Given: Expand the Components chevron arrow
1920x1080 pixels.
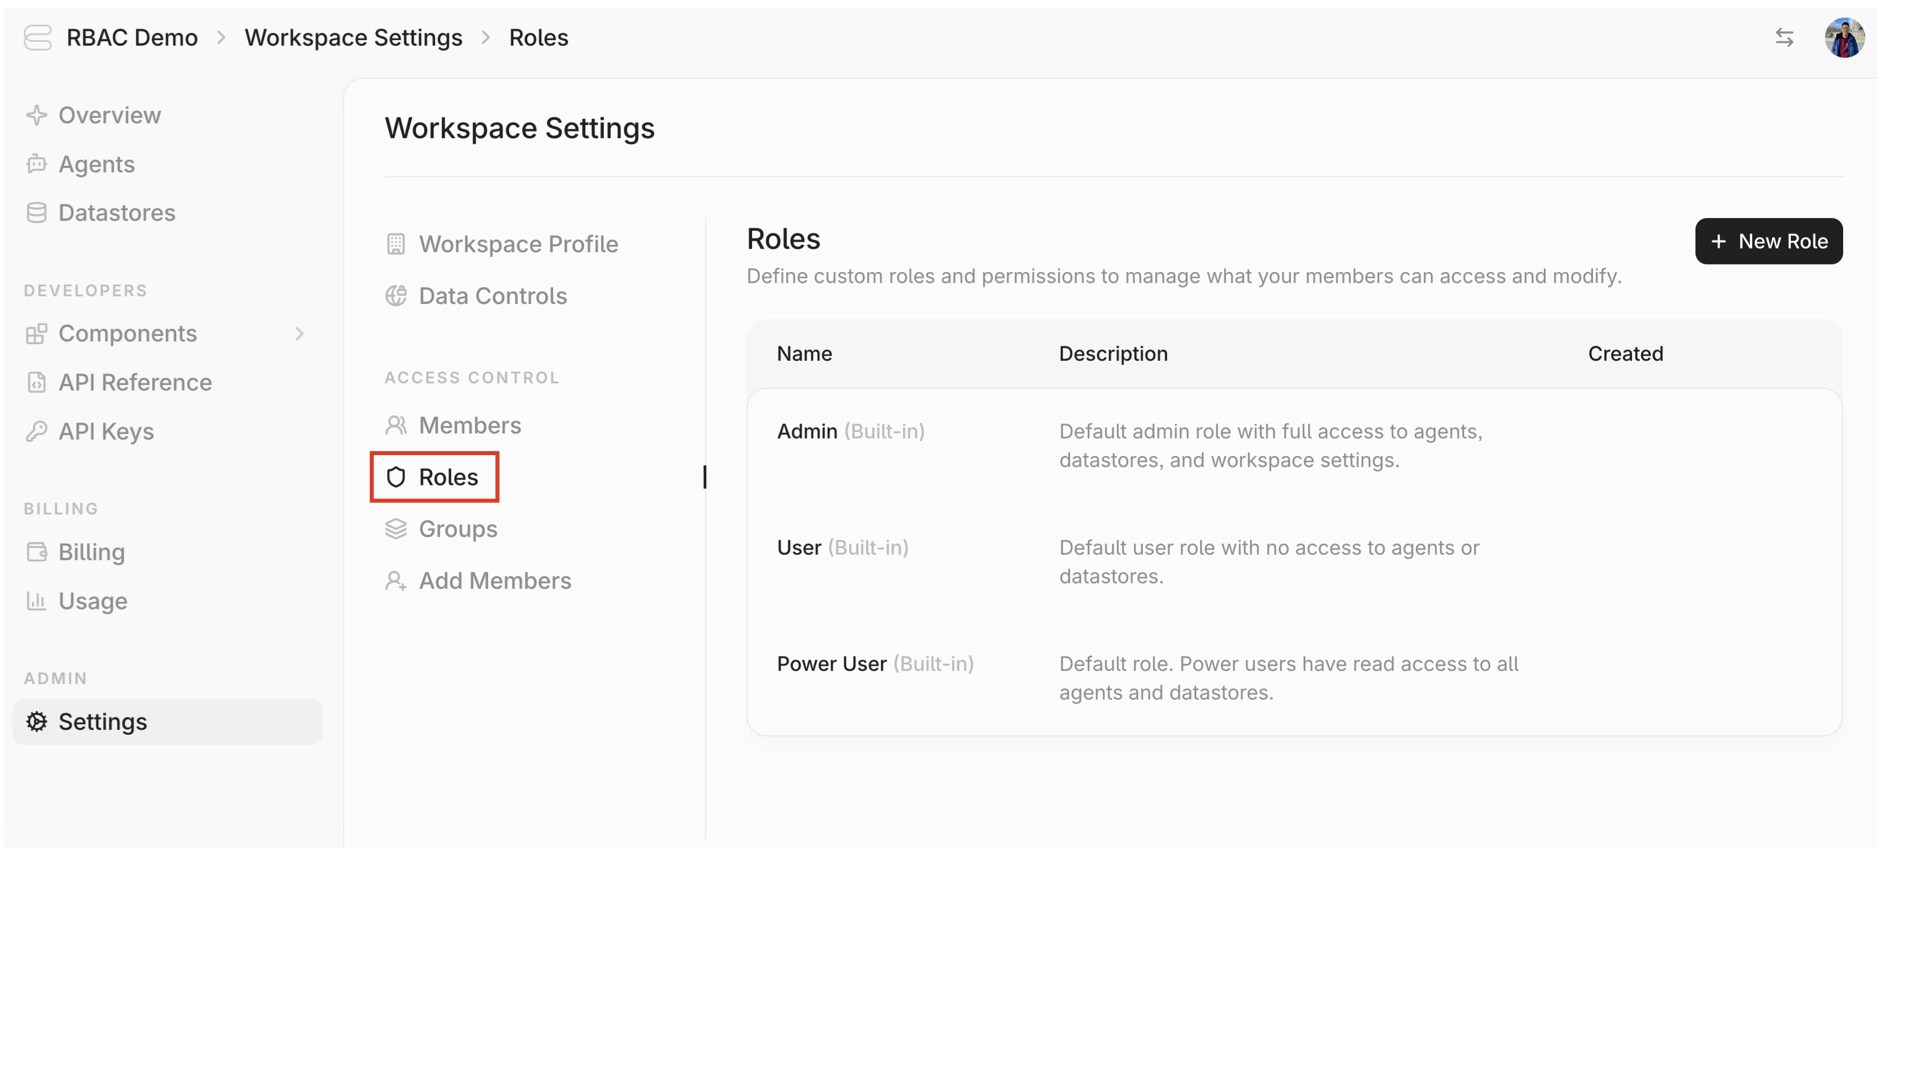Looking at the screenshot, I should pyautogui.click(x=299, y=334).
